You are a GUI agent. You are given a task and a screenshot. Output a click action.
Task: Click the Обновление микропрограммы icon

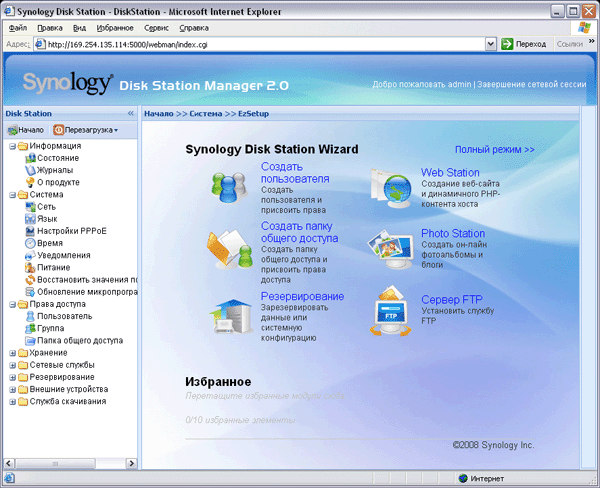(x=30, y=292)
